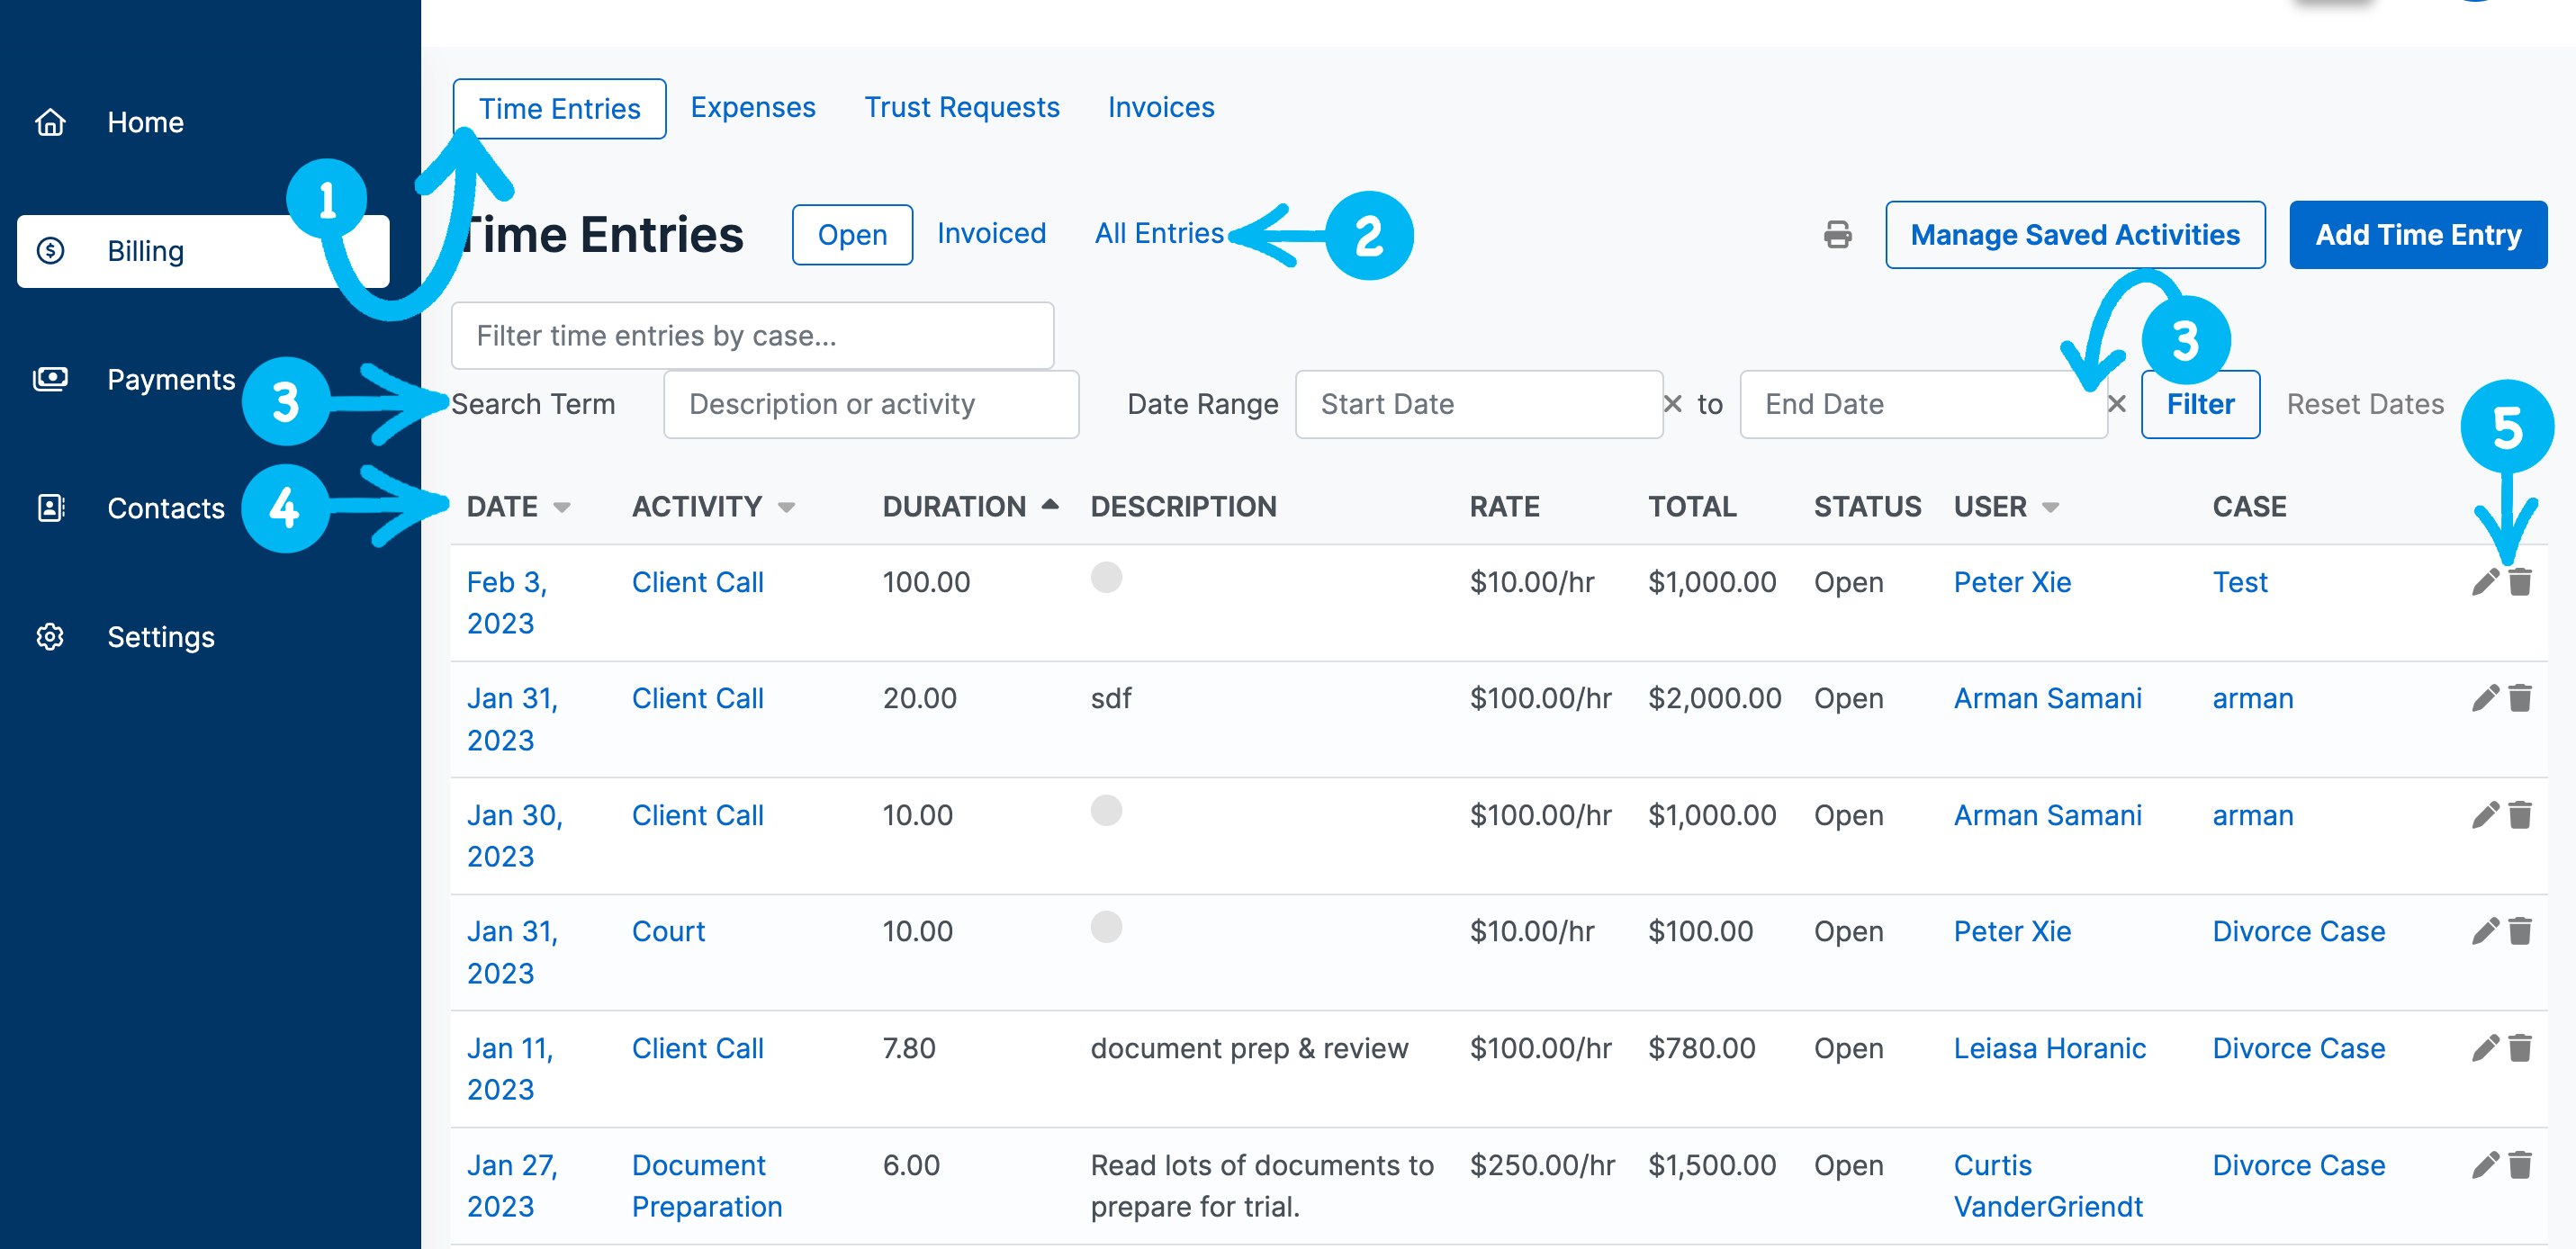Delete the Court time entry

tap(2520, 931)
